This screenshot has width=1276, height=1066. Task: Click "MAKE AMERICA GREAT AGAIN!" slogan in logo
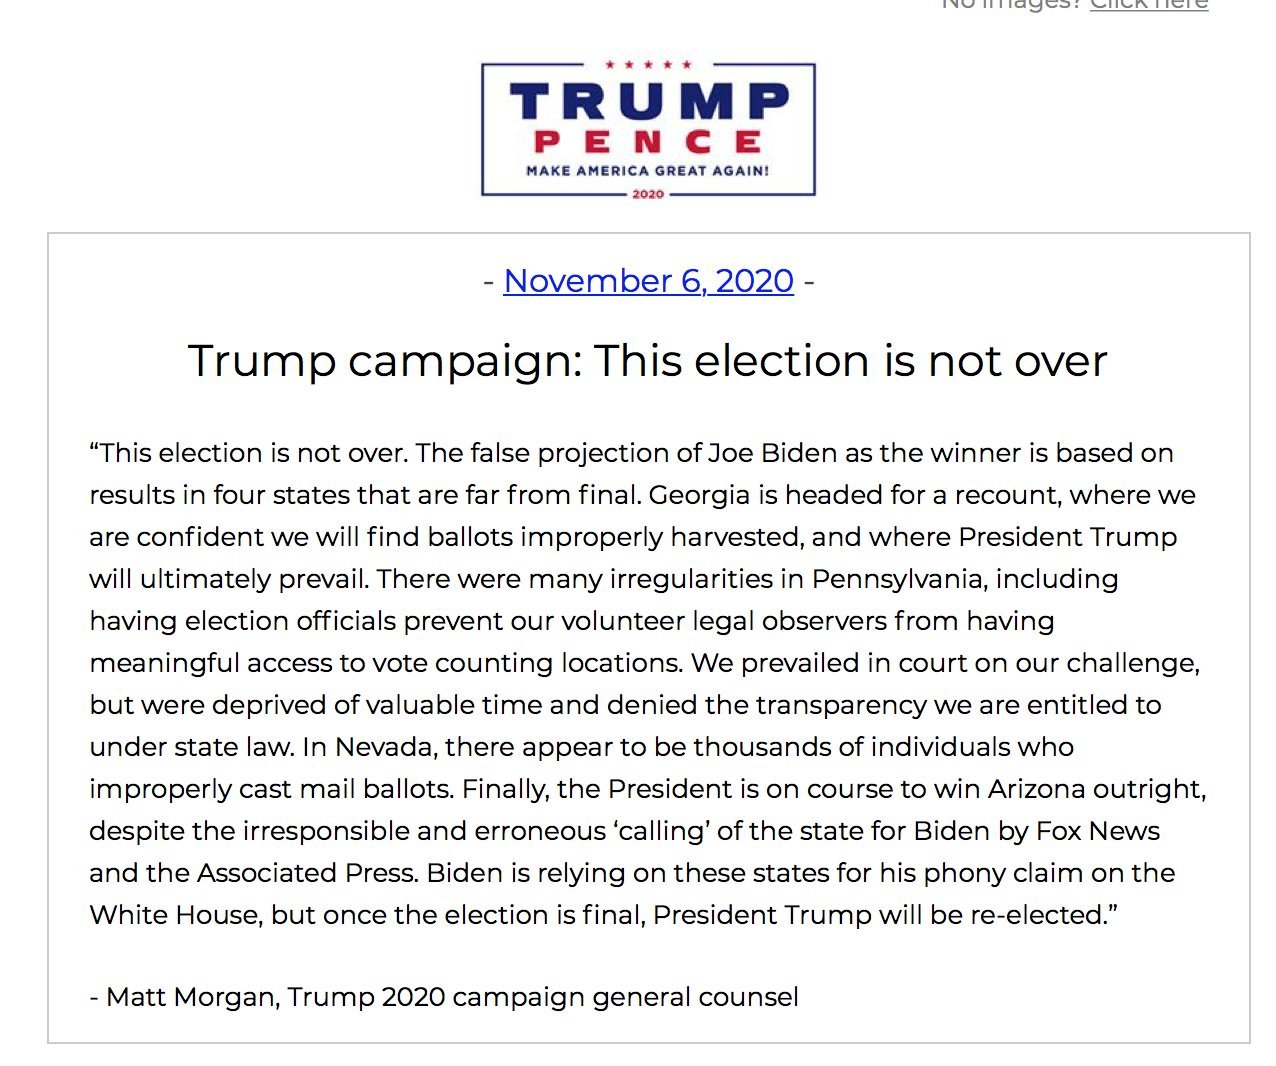[648, 171]
